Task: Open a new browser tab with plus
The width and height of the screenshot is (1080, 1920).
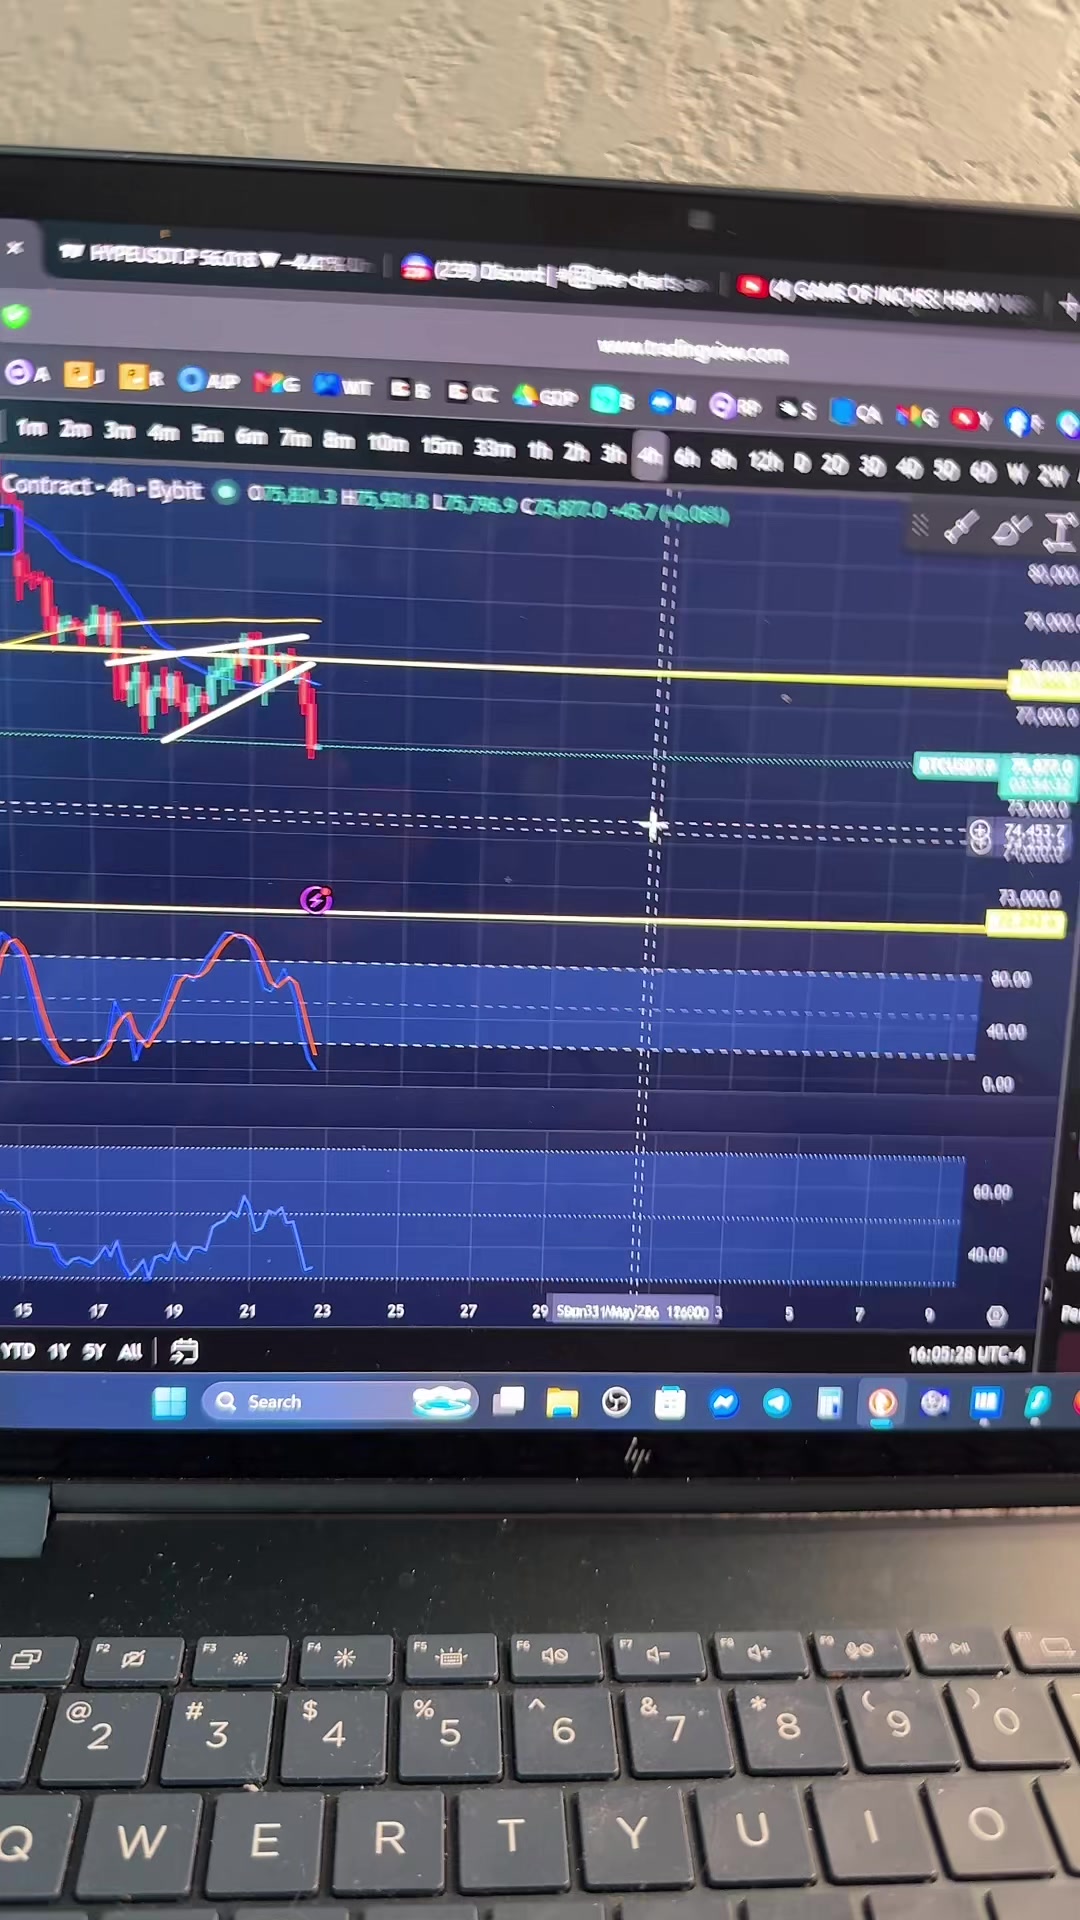Action: pos(1068,307)
